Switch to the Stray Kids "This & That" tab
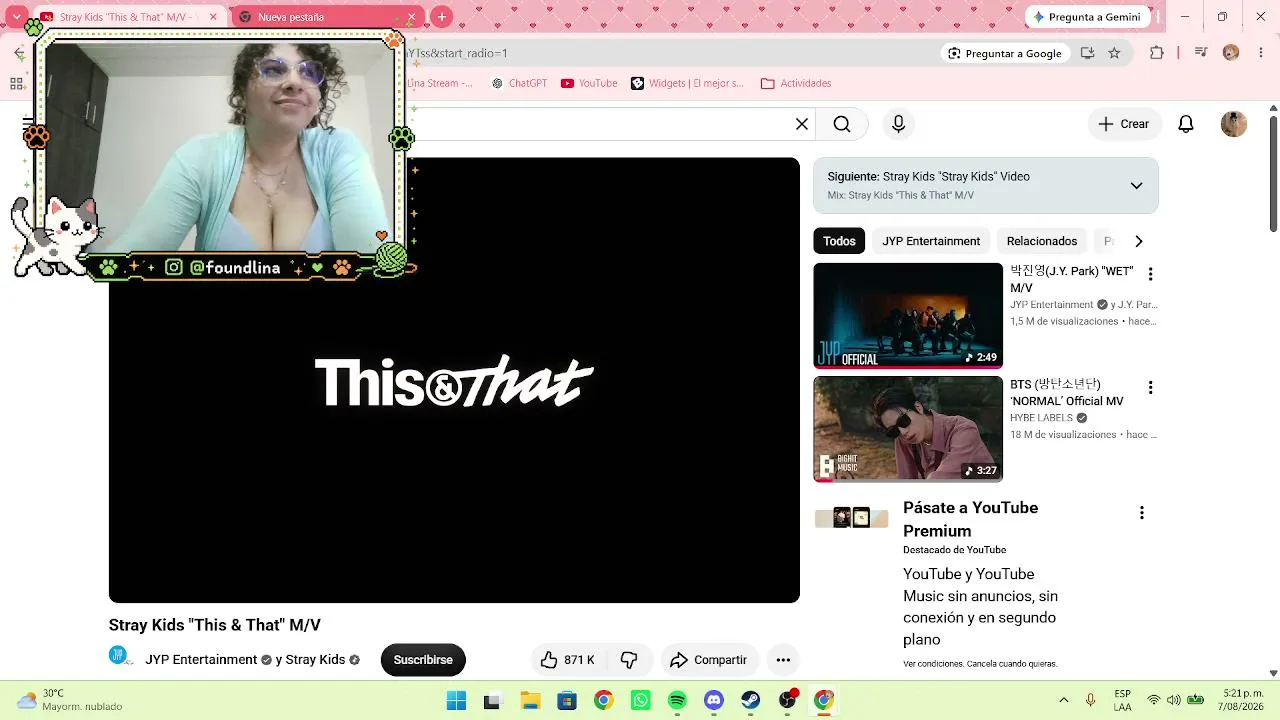The width and height of the screenshot is (1280, 720). (128, 17)
